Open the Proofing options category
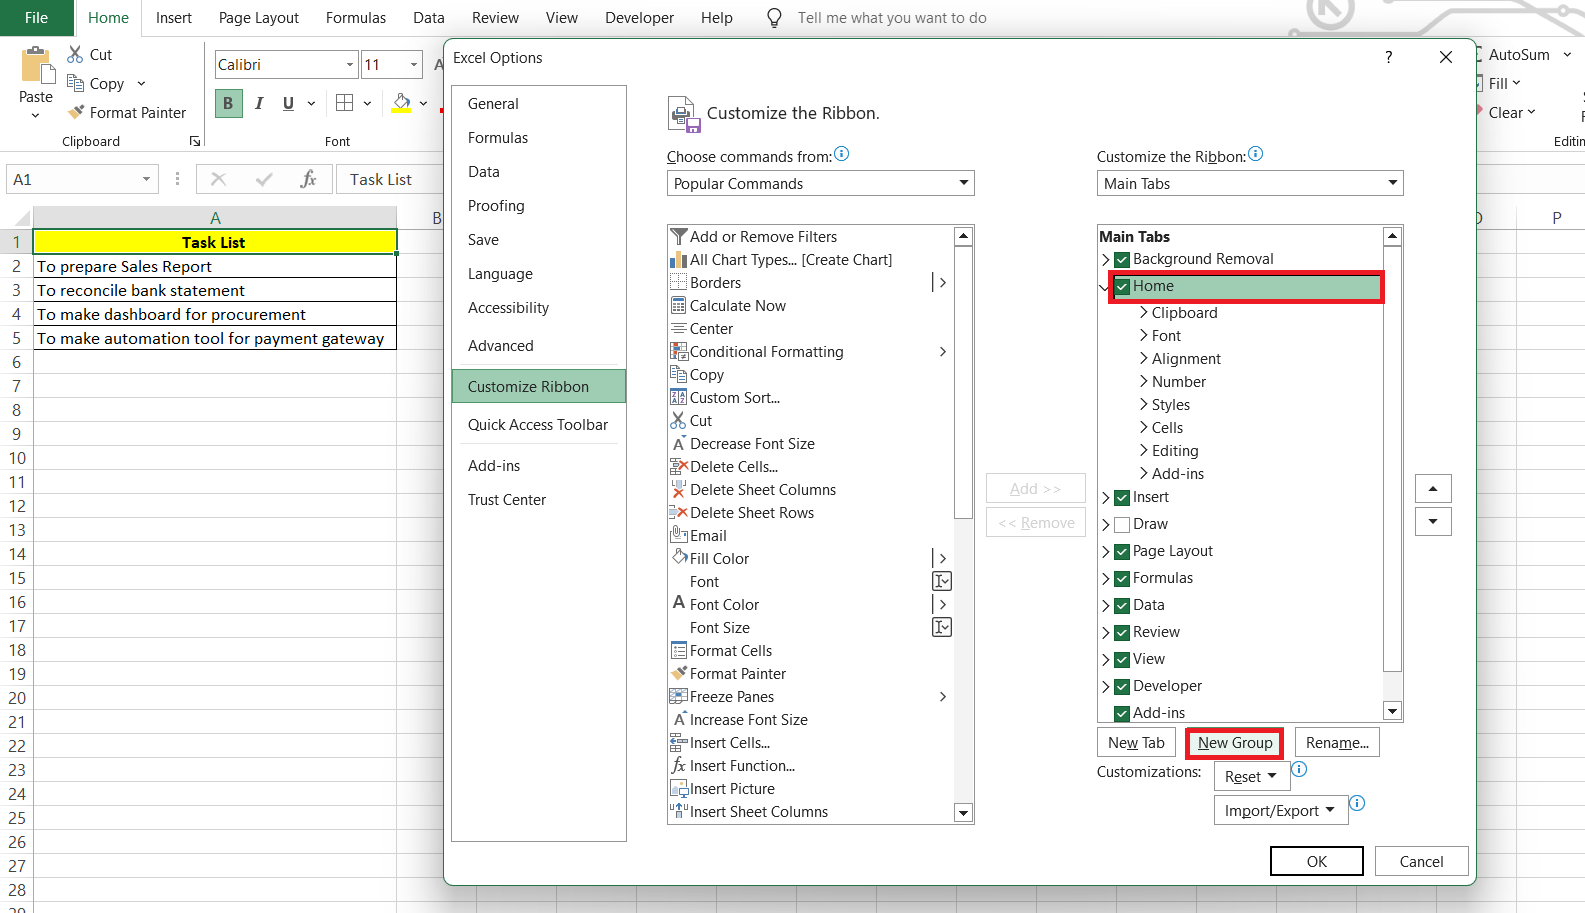This screenshot has width=1585, height=913. pos(539,206)
